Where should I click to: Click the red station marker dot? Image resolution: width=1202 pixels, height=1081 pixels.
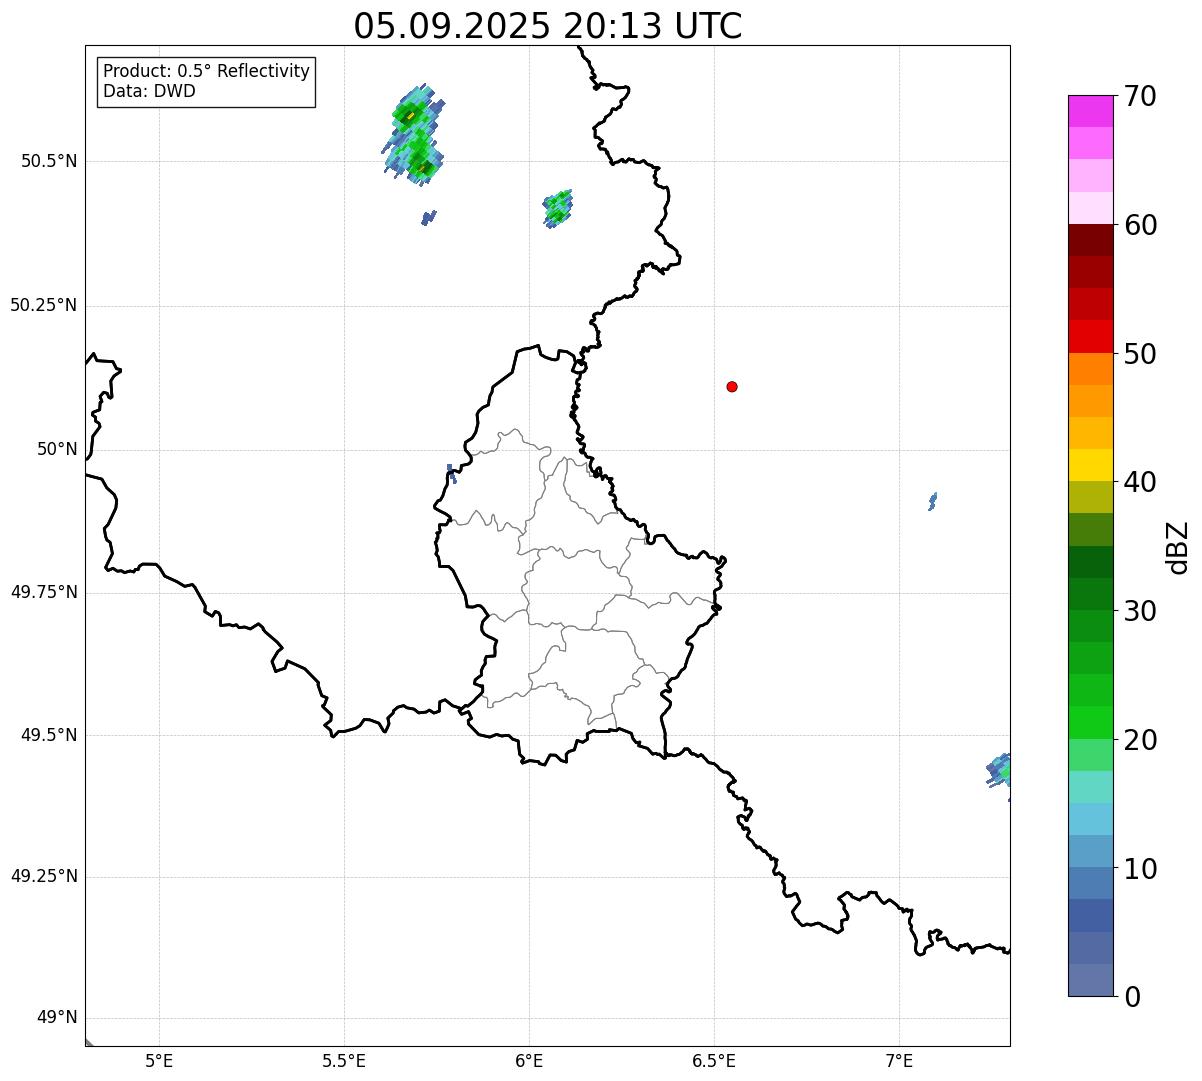click(x=732, y=386)
